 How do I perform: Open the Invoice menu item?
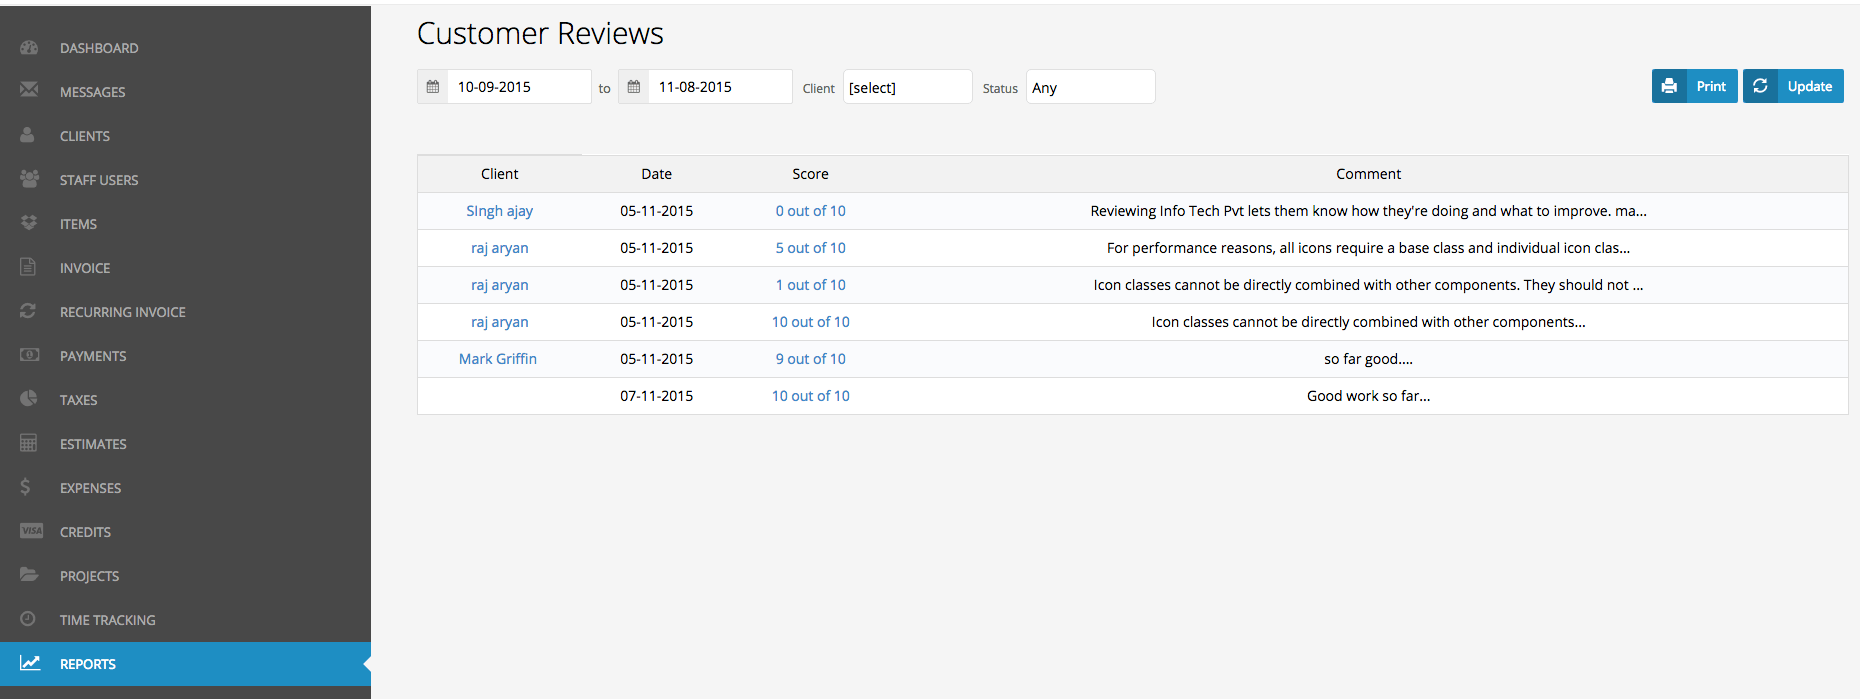[85, 268]
